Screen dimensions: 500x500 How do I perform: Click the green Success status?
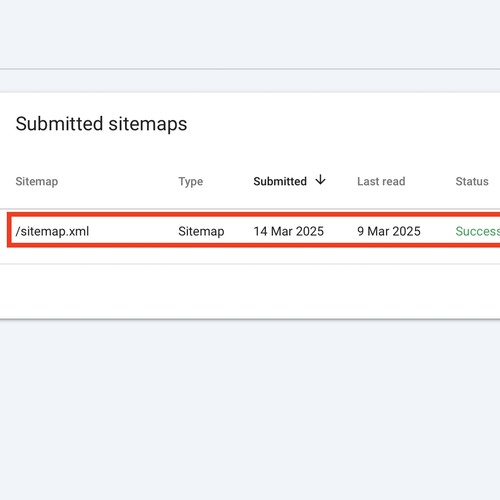[477, 231]
